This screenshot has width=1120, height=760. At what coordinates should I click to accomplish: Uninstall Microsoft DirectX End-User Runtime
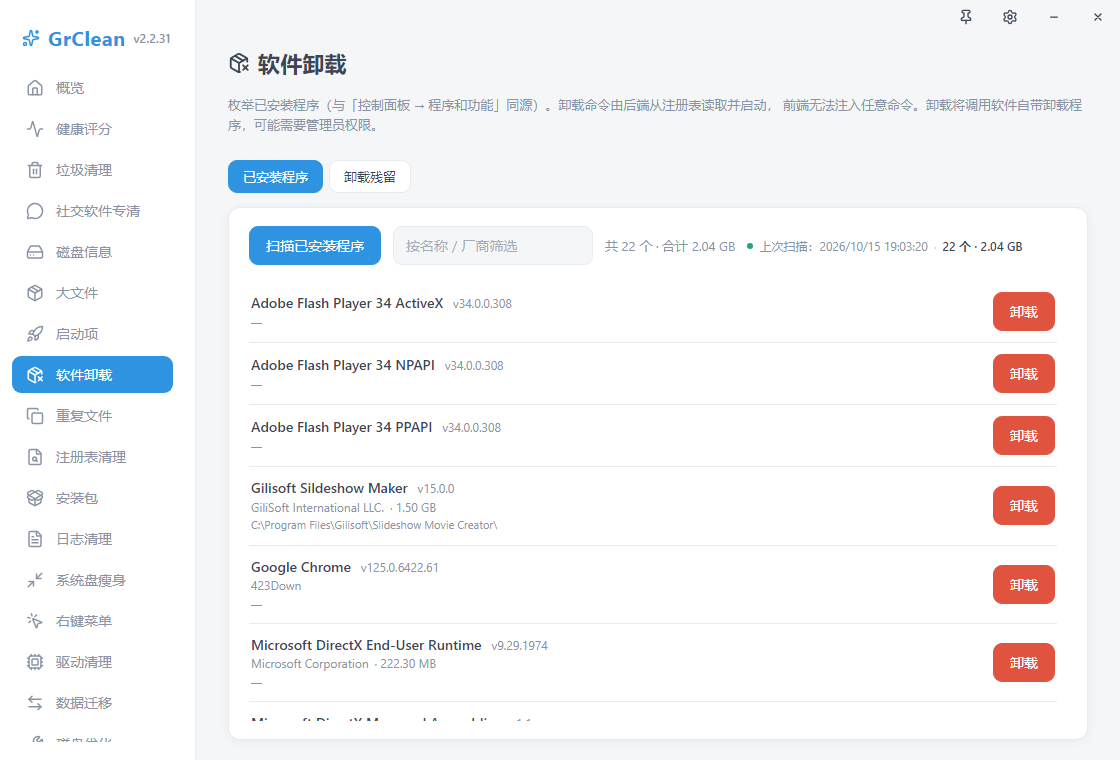point(1024,663)
